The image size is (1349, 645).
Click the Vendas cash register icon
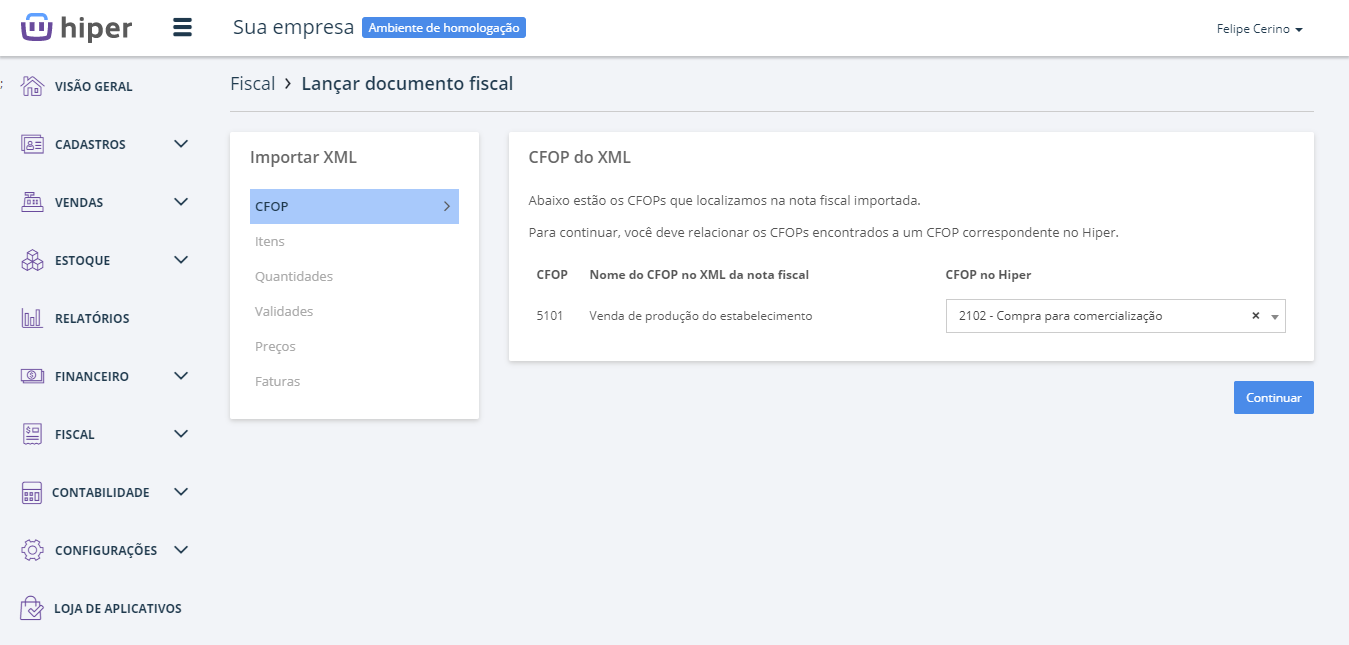point(32,202)
